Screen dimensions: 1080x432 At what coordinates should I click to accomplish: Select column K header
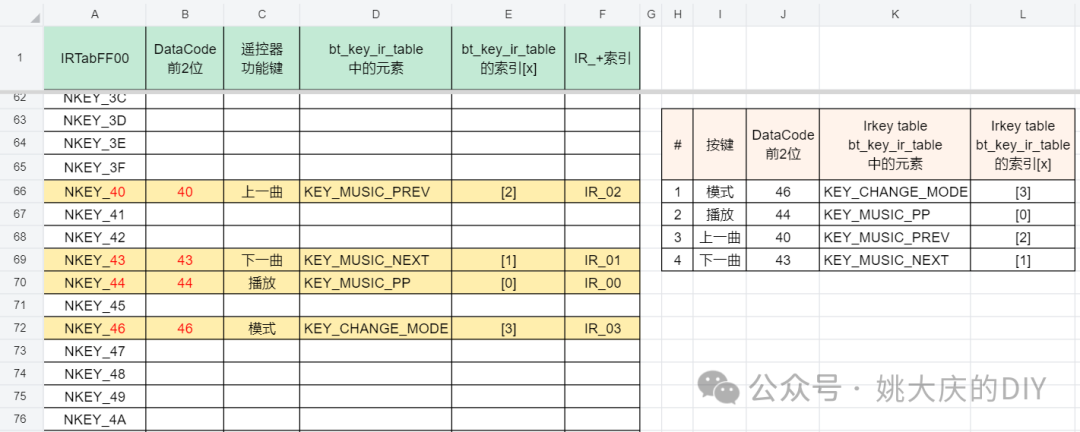895,13
